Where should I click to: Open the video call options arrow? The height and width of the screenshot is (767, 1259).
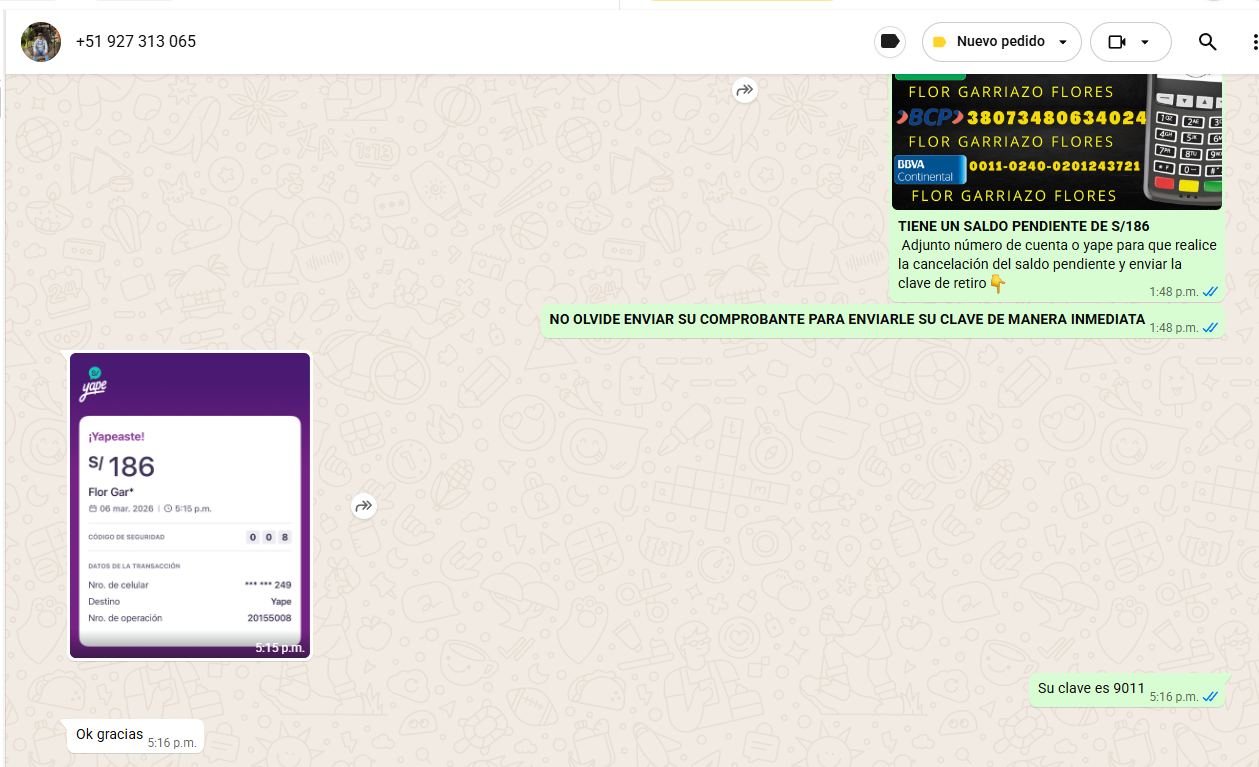tap(1145, 42)
